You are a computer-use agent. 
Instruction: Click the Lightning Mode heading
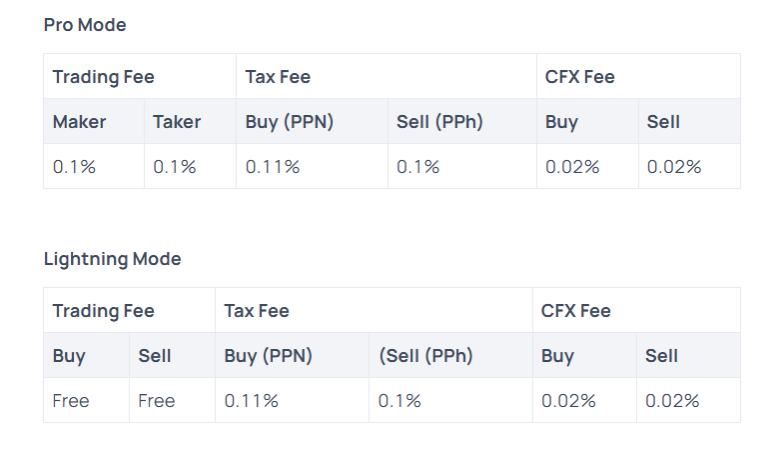tap(112, 259)
